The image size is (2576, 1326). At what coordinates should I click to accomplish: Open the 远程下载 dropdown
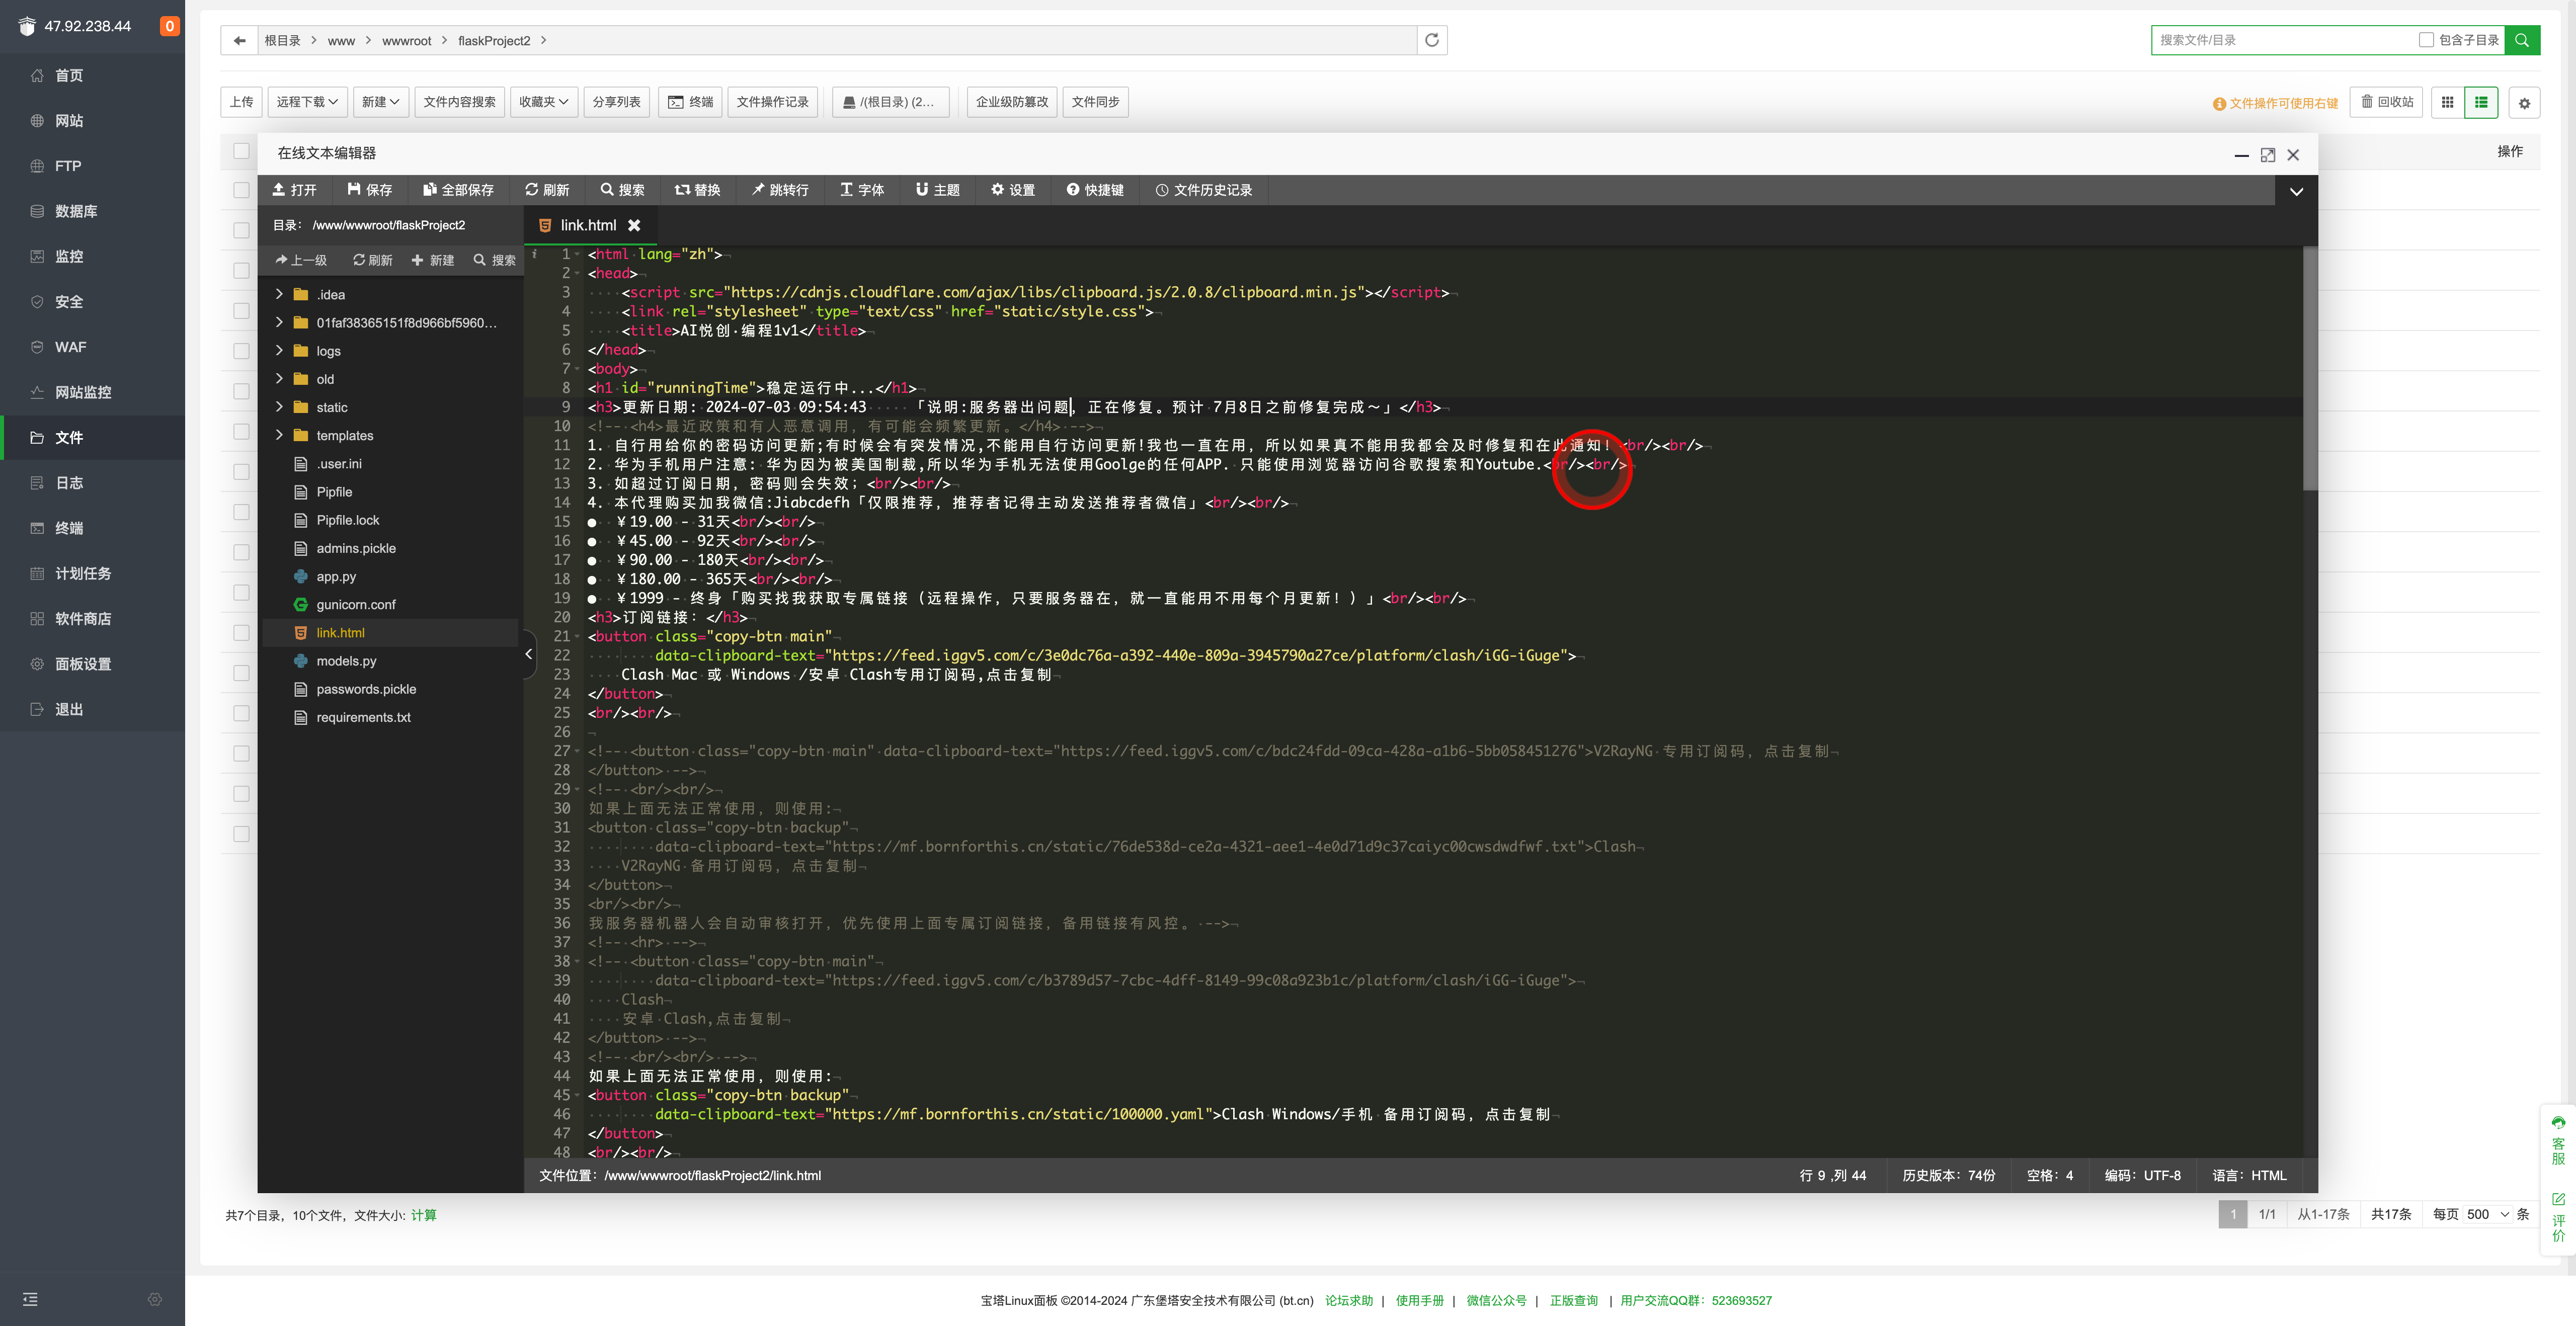308,102
